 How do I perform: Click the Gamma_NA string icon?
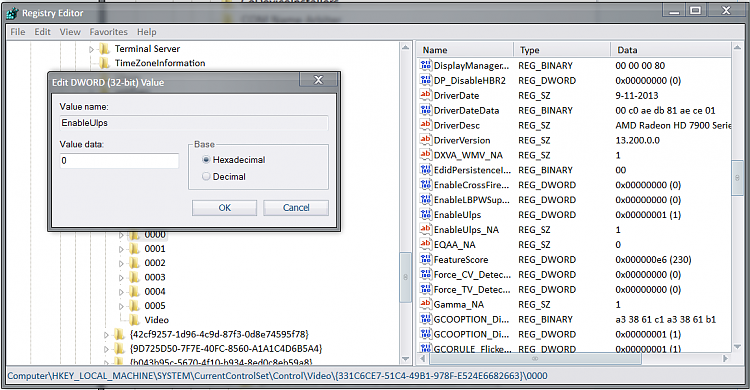point(425,304)
